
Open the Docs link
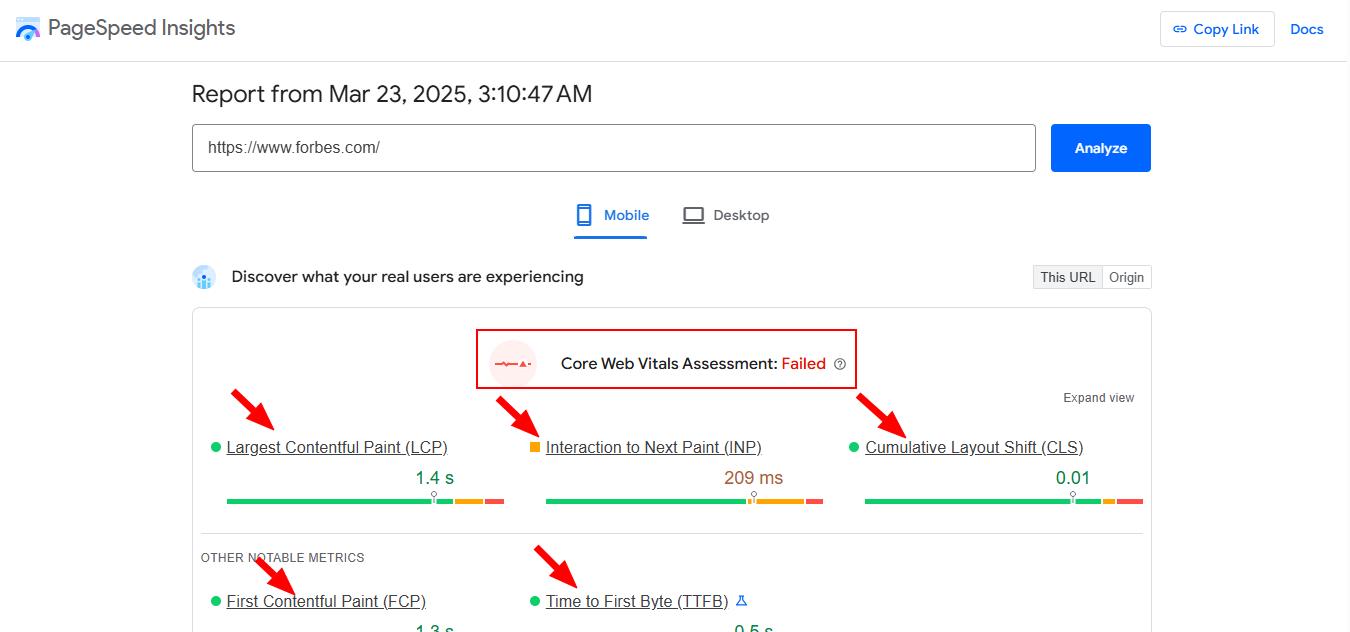click(x=1306, y=29)
